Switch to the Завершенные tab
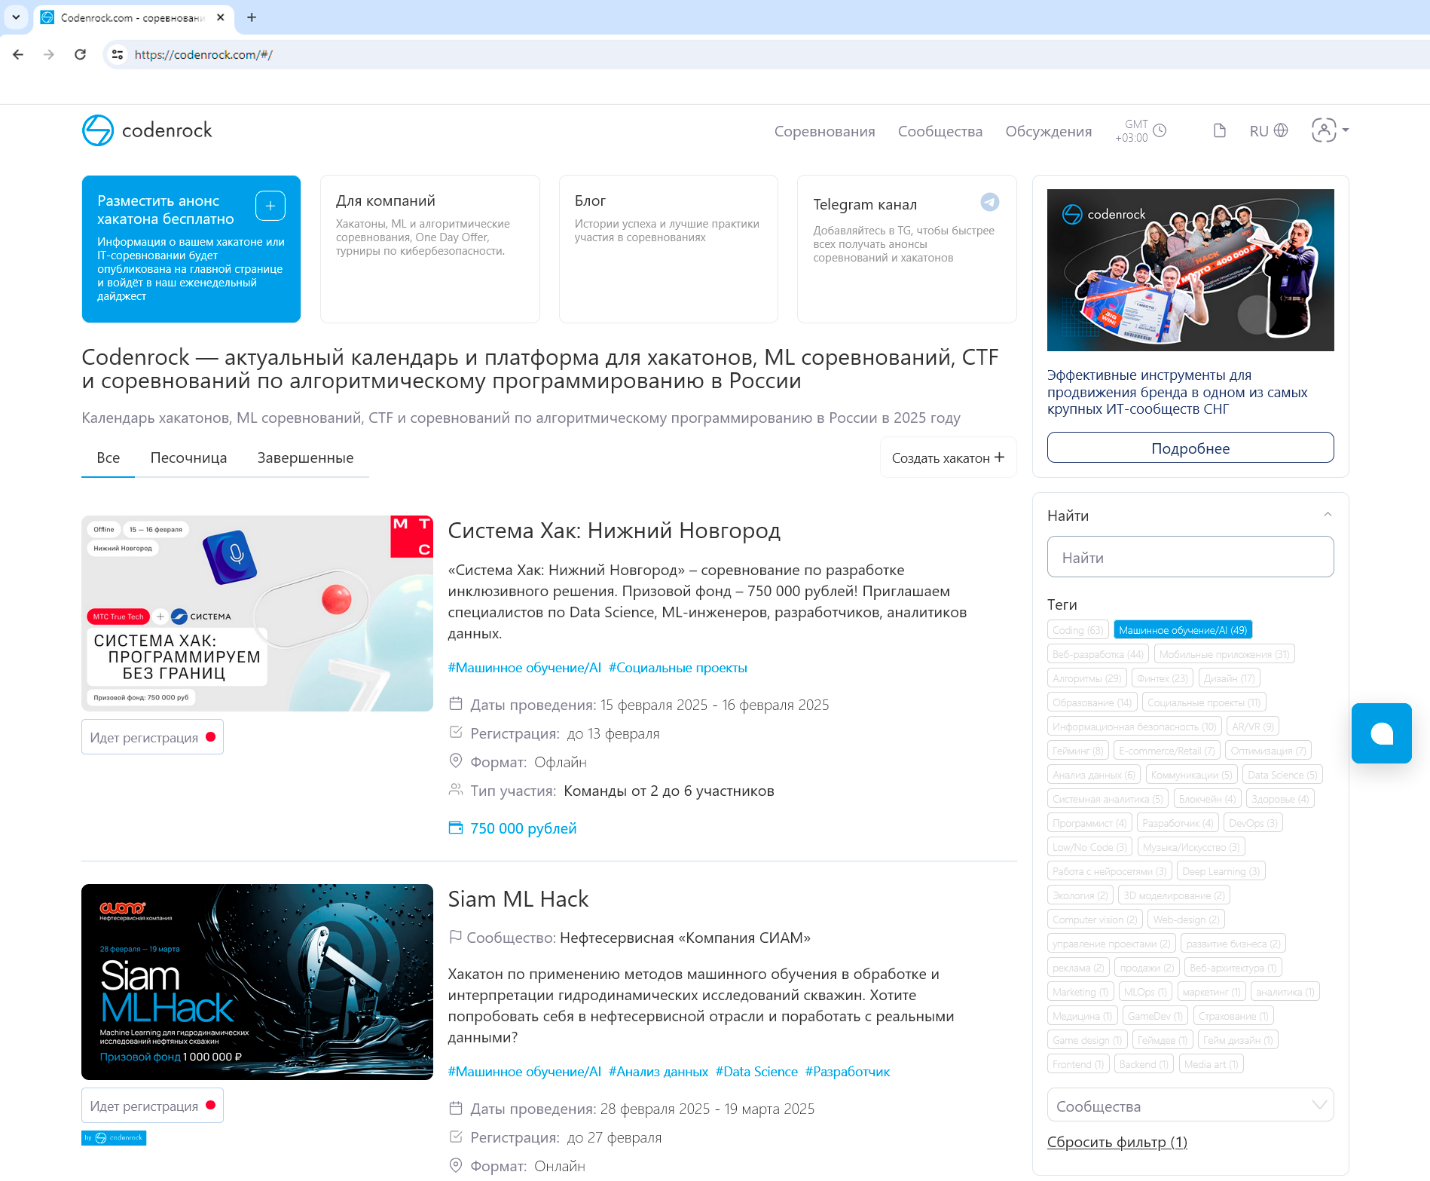 click(x=305, y=458)
